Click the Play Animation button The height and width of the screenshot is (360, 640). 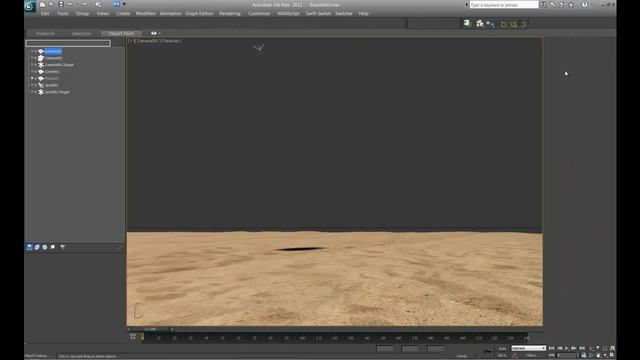click(567, 348)
